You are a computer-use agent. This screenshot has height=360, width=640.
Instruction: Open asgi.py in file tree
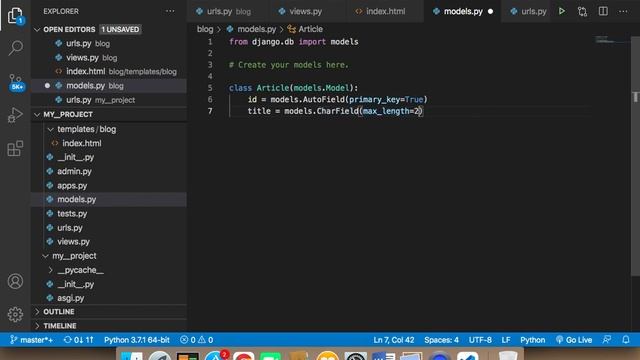[109, 298]
